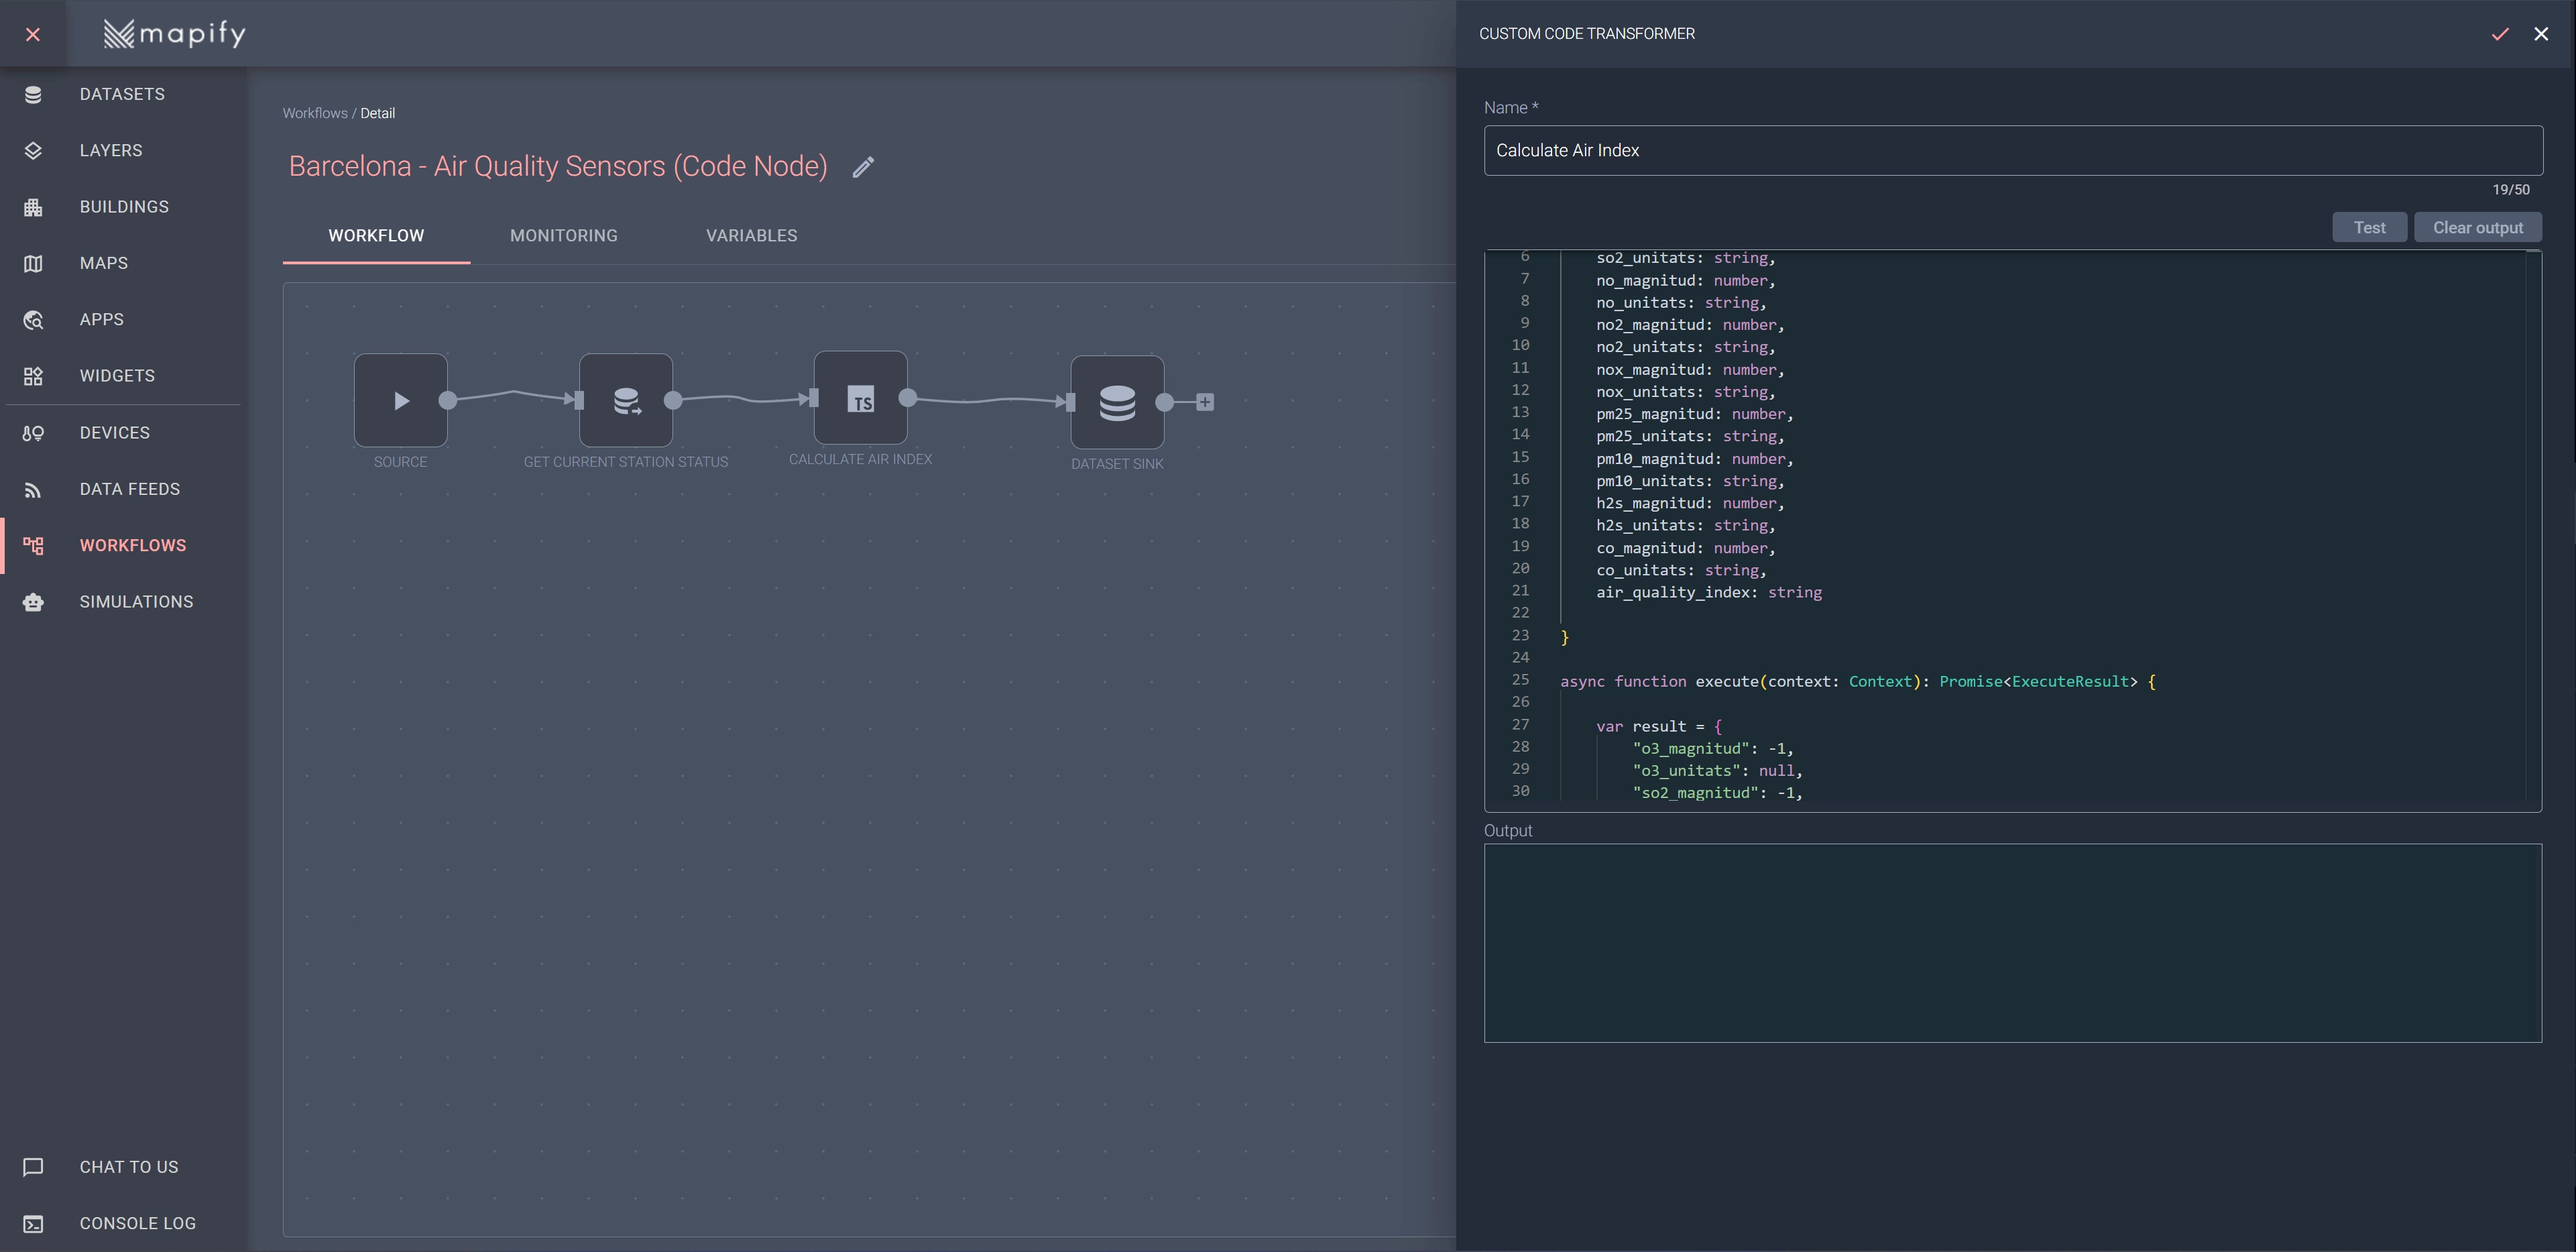This screenshot has height=1252, width=2576.
Task: Open the Maps sidebar icon
Action: (x=33, y=263)
